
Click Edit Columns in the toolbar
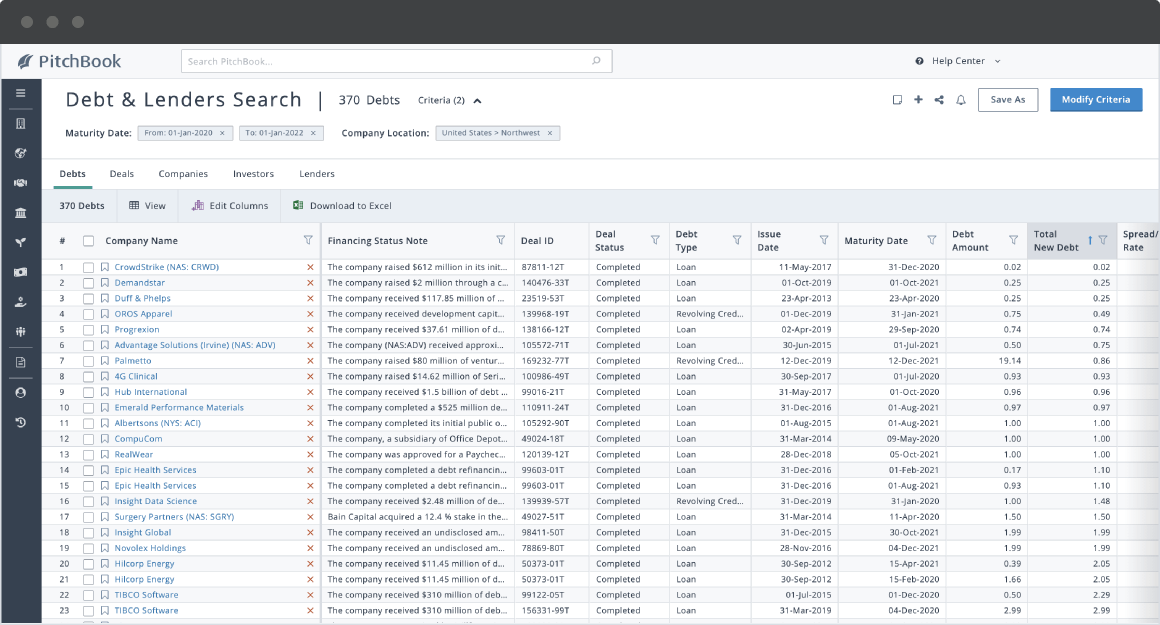pyautogui.click(x=230, y=206)
